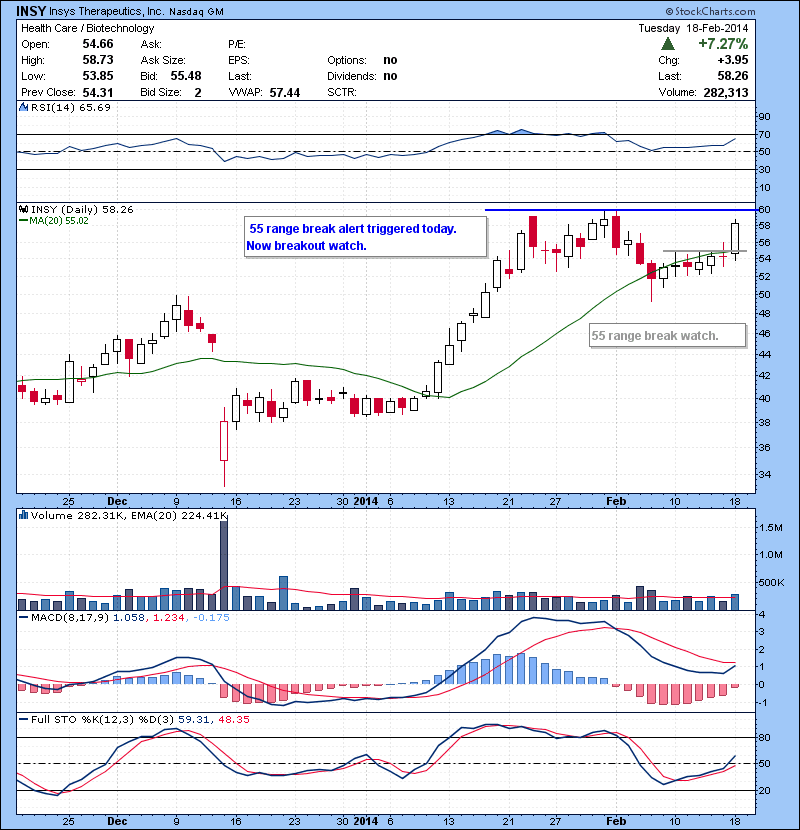800x830 pixels.
Task: Select the gray 55 range break watch note
Action: 667,335
